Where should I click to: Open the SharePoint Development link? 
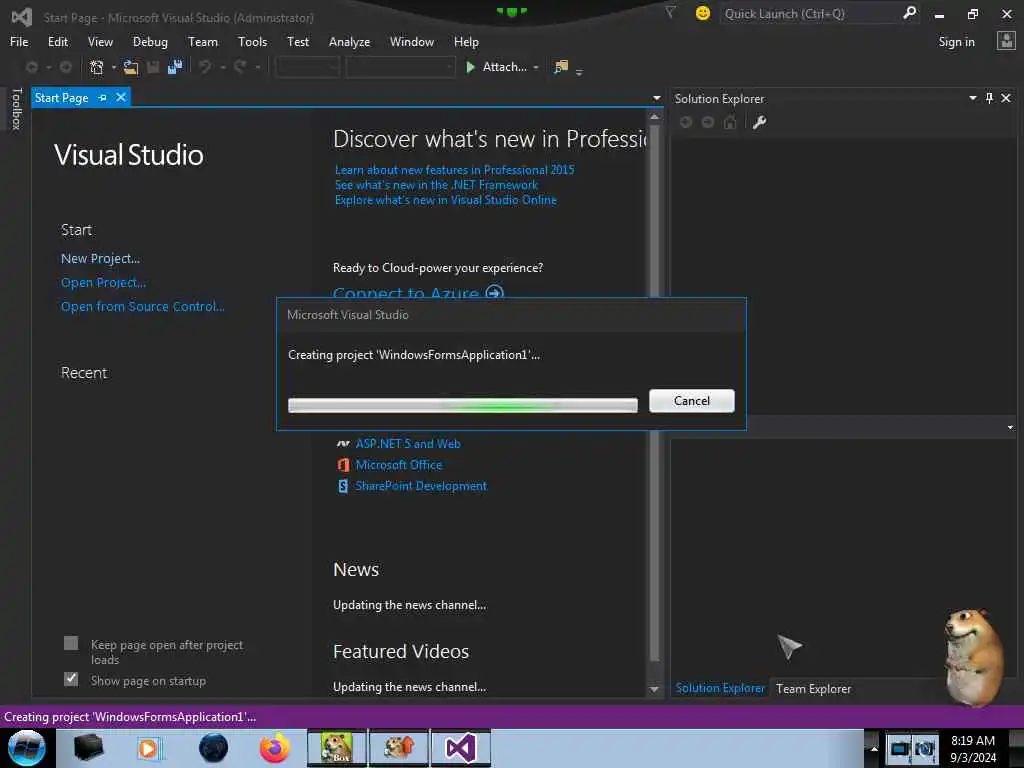click(x=421, y=486)
